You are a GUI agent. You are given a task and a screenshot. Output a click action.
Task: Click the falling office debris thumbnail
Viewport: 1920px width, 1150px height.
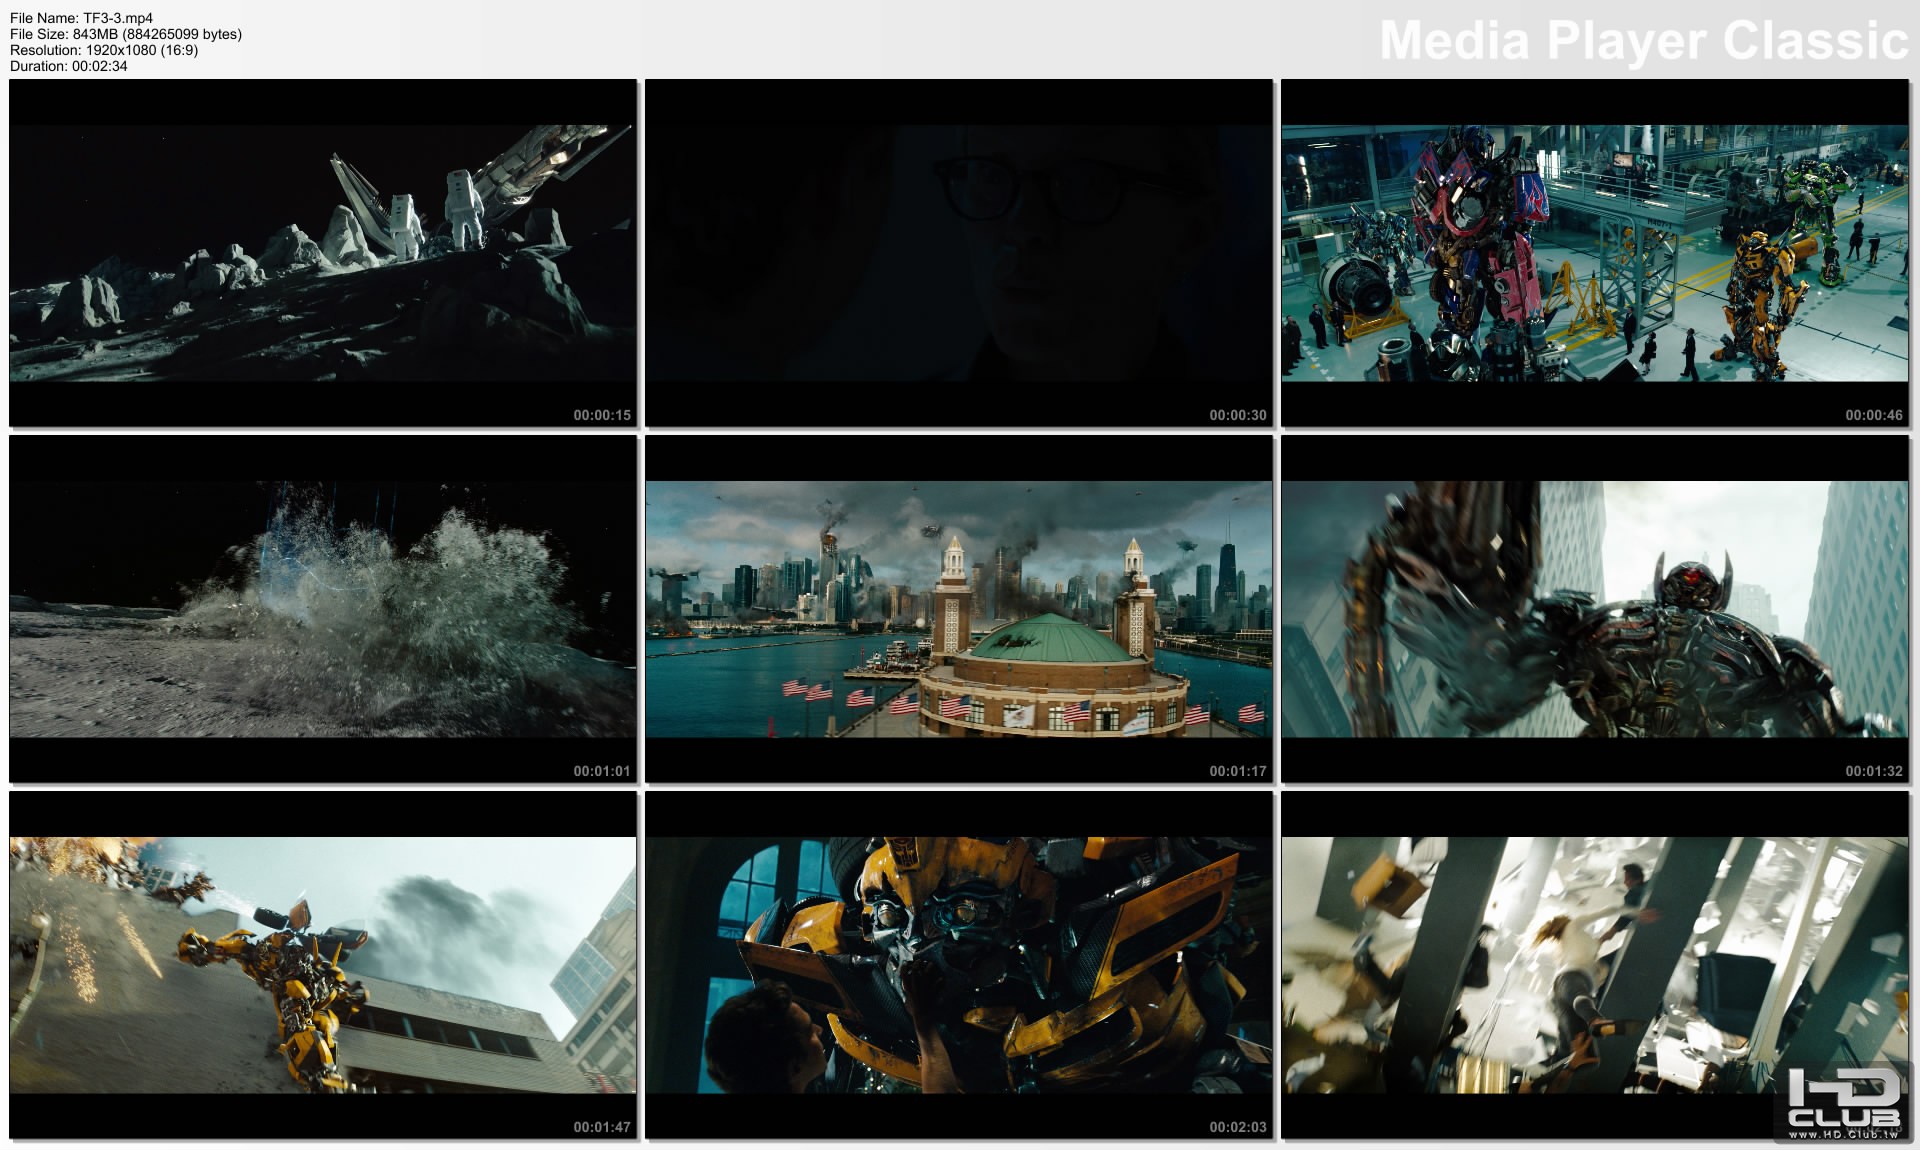tap(1595, 965)
